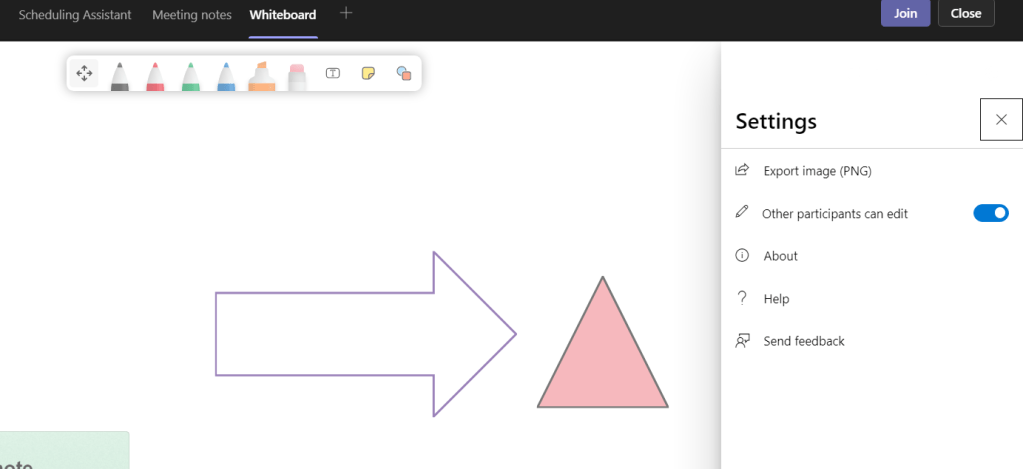Export whiteboard as PNG image
The height and width of the screenshot is (469, 1023).
coord(817,171)
